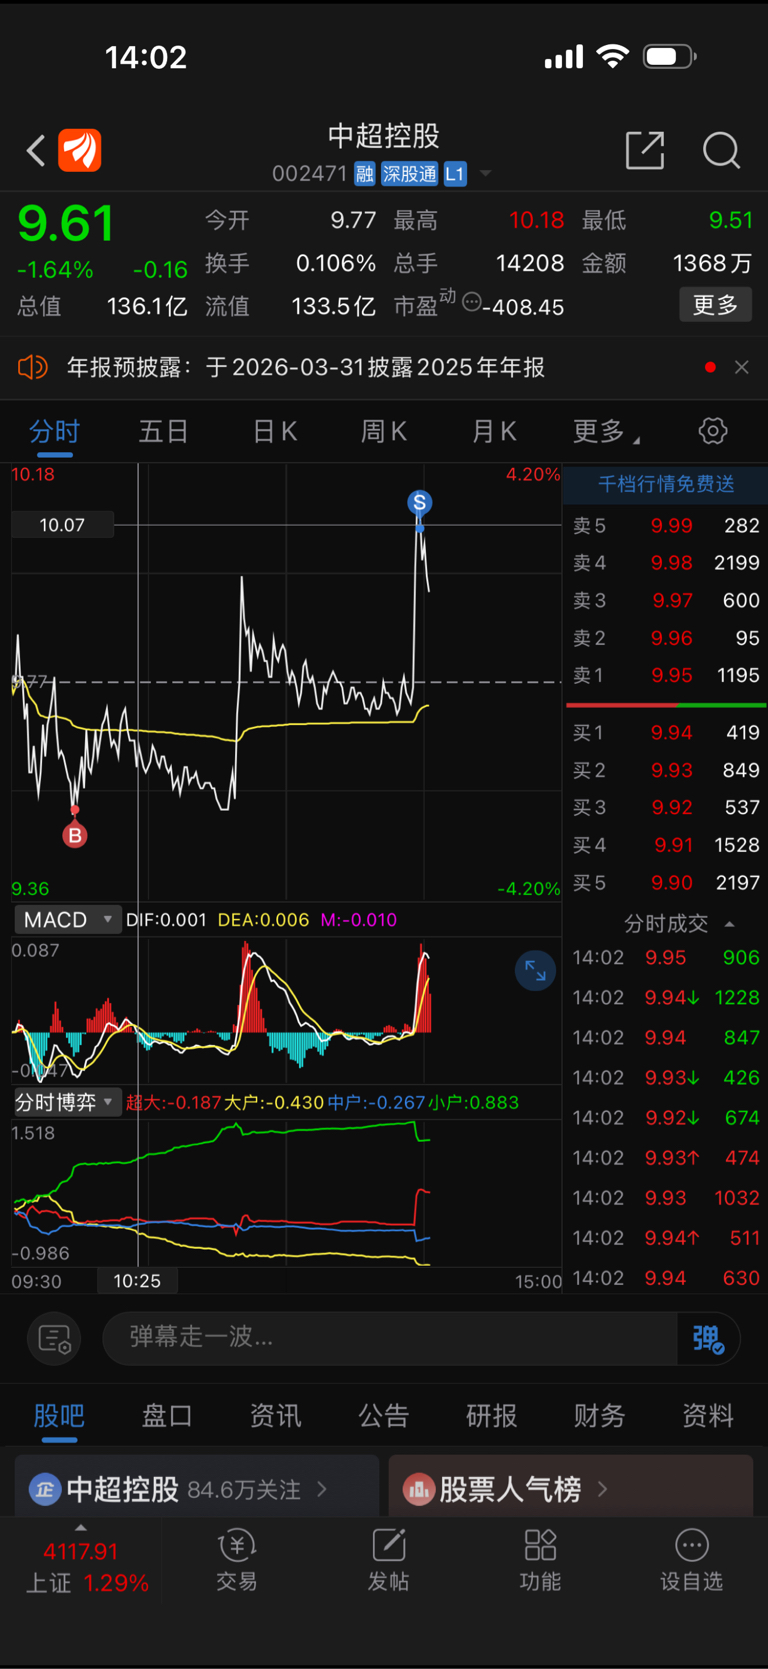Open the orange Eastmoney app logo

80,151
